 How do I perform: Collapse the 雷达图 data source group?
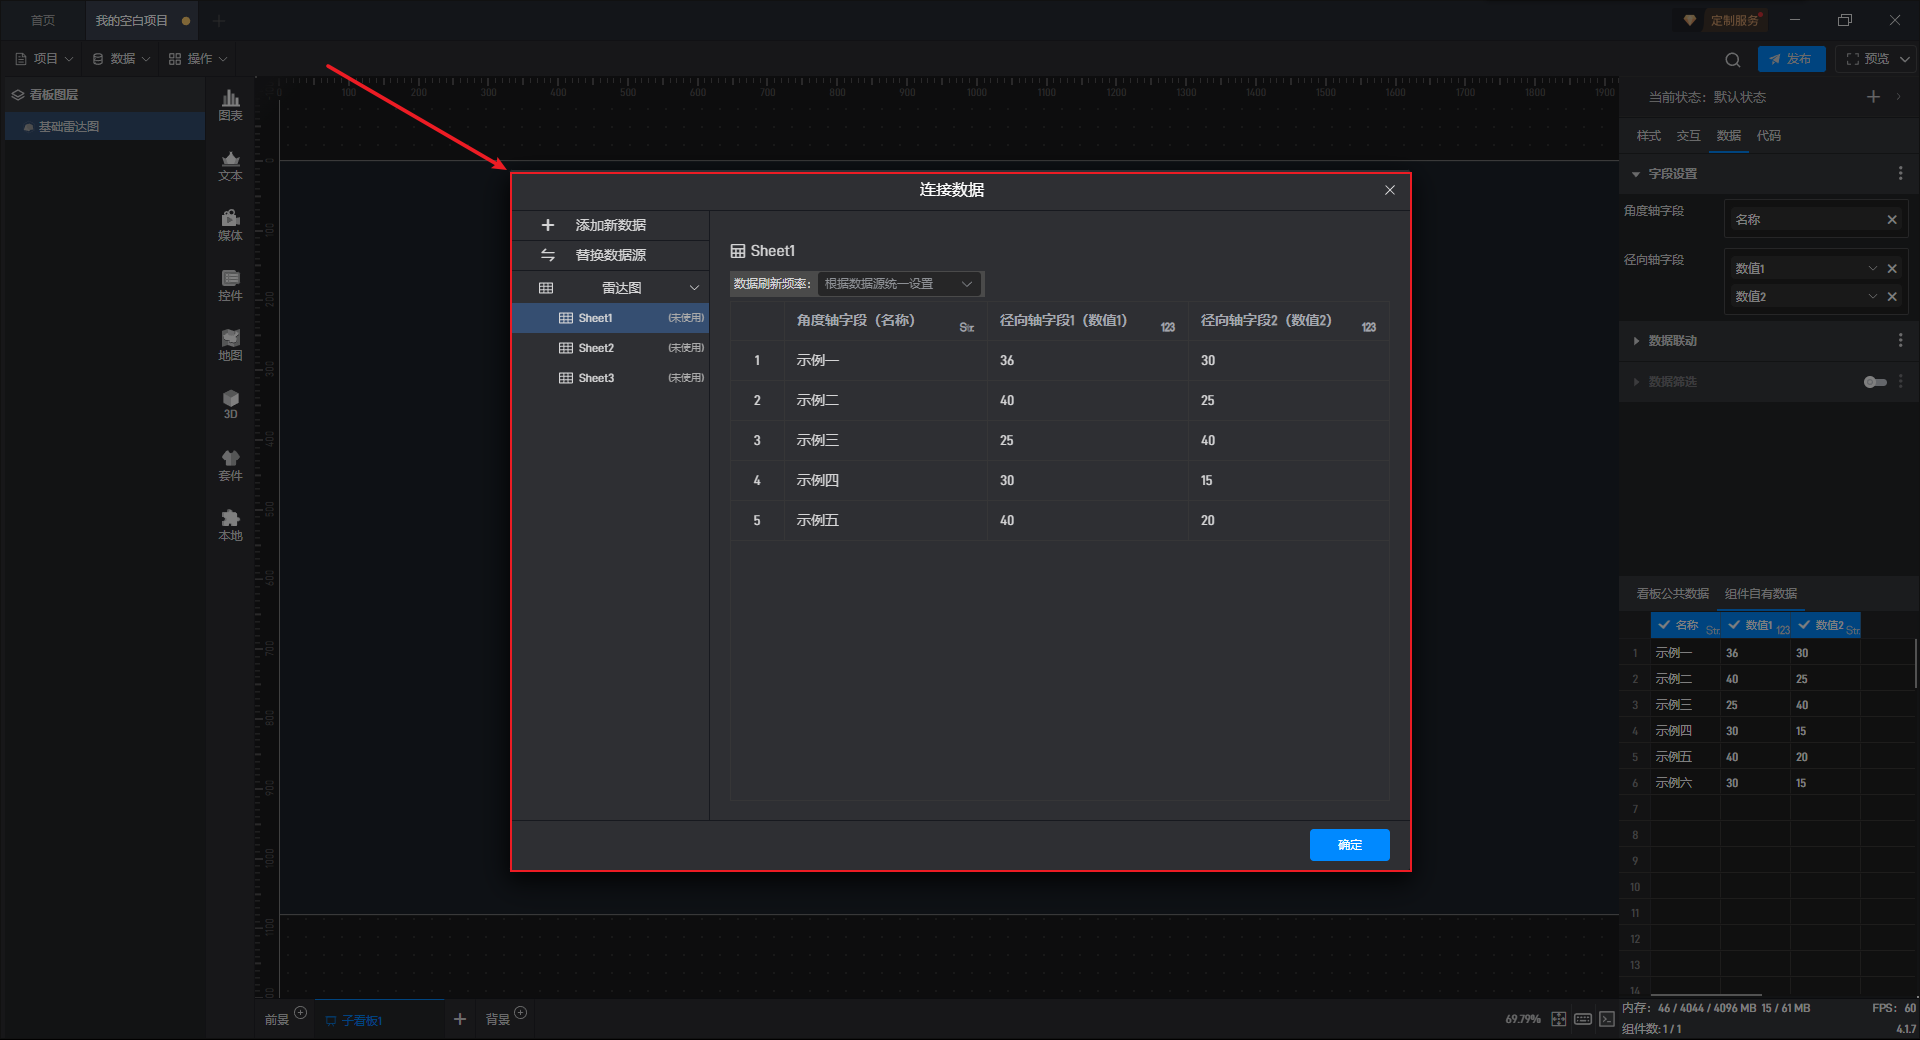694,288
